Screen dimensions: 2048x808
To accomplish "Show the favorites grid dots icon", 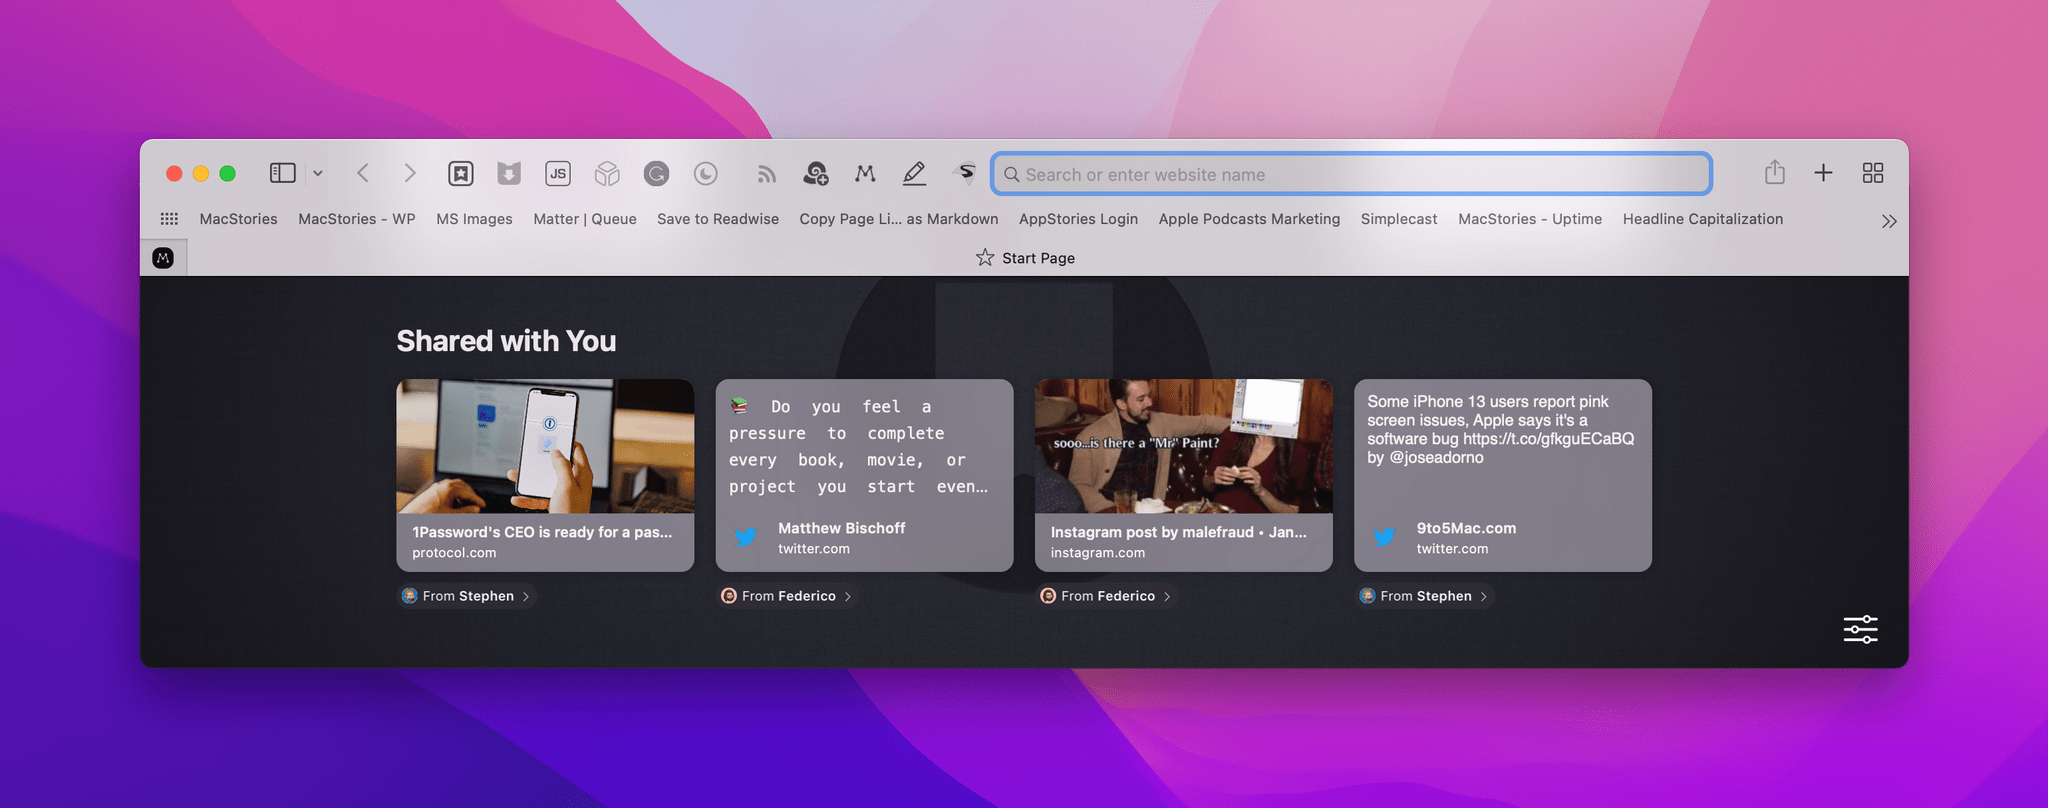I will [x=170, y=219].
